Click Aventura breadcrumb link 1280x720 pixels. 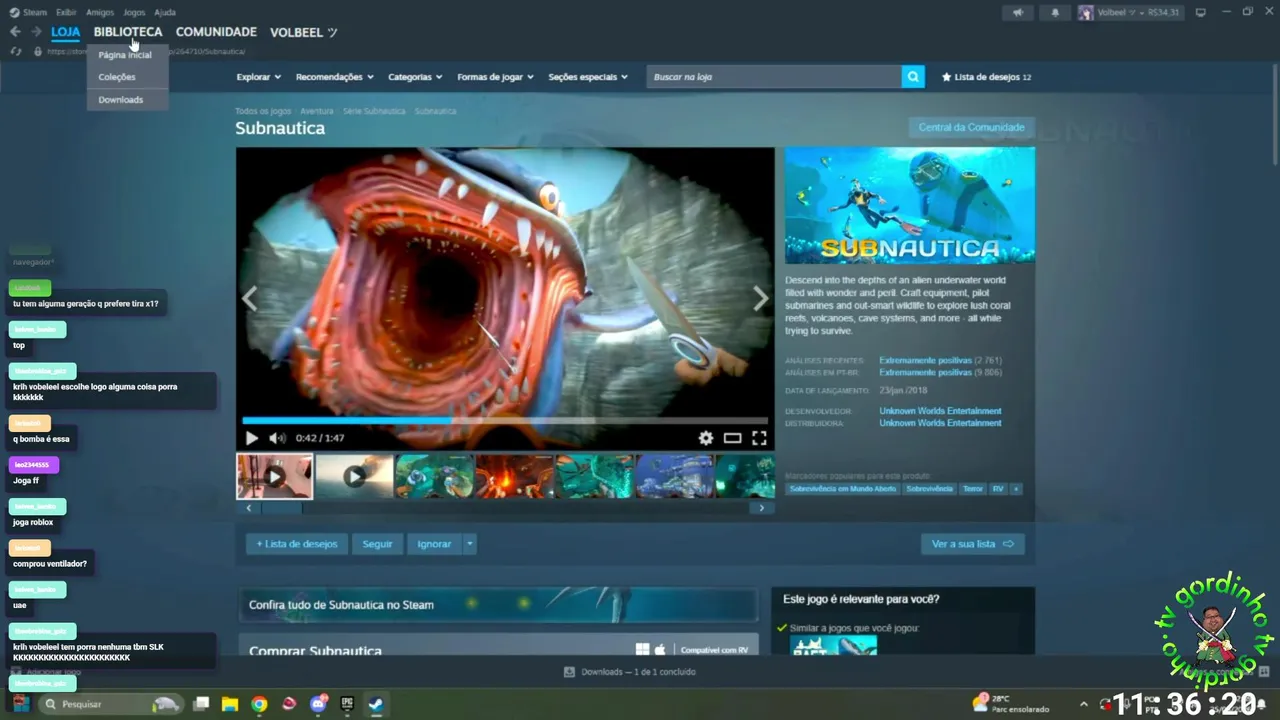(x=317, y=111)
